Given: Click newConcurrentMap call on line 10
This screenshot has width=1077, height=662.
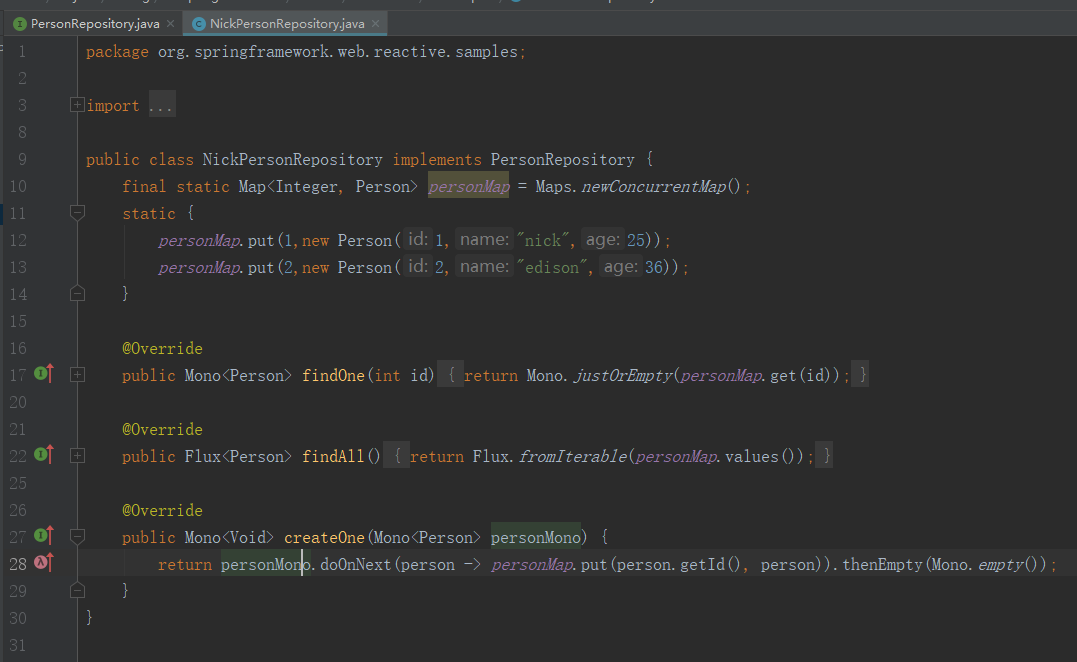Looking at the screenshot, I should coord(653,186).
